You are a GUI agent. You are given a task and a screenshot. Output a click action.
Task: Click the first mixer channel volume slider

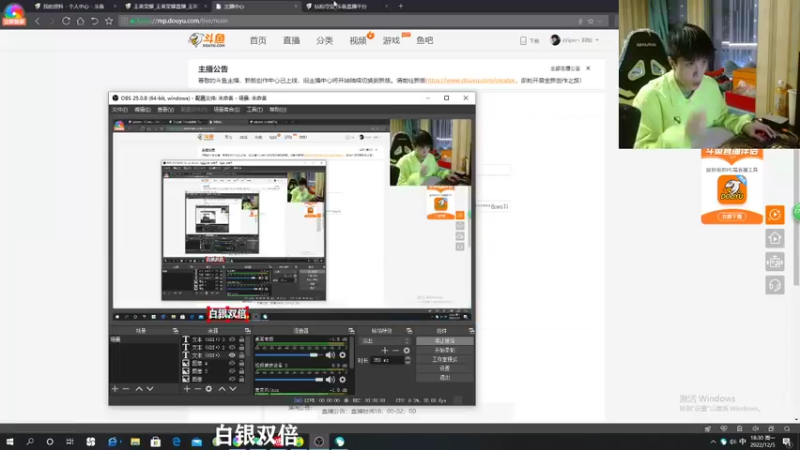[x=289, y=355]
